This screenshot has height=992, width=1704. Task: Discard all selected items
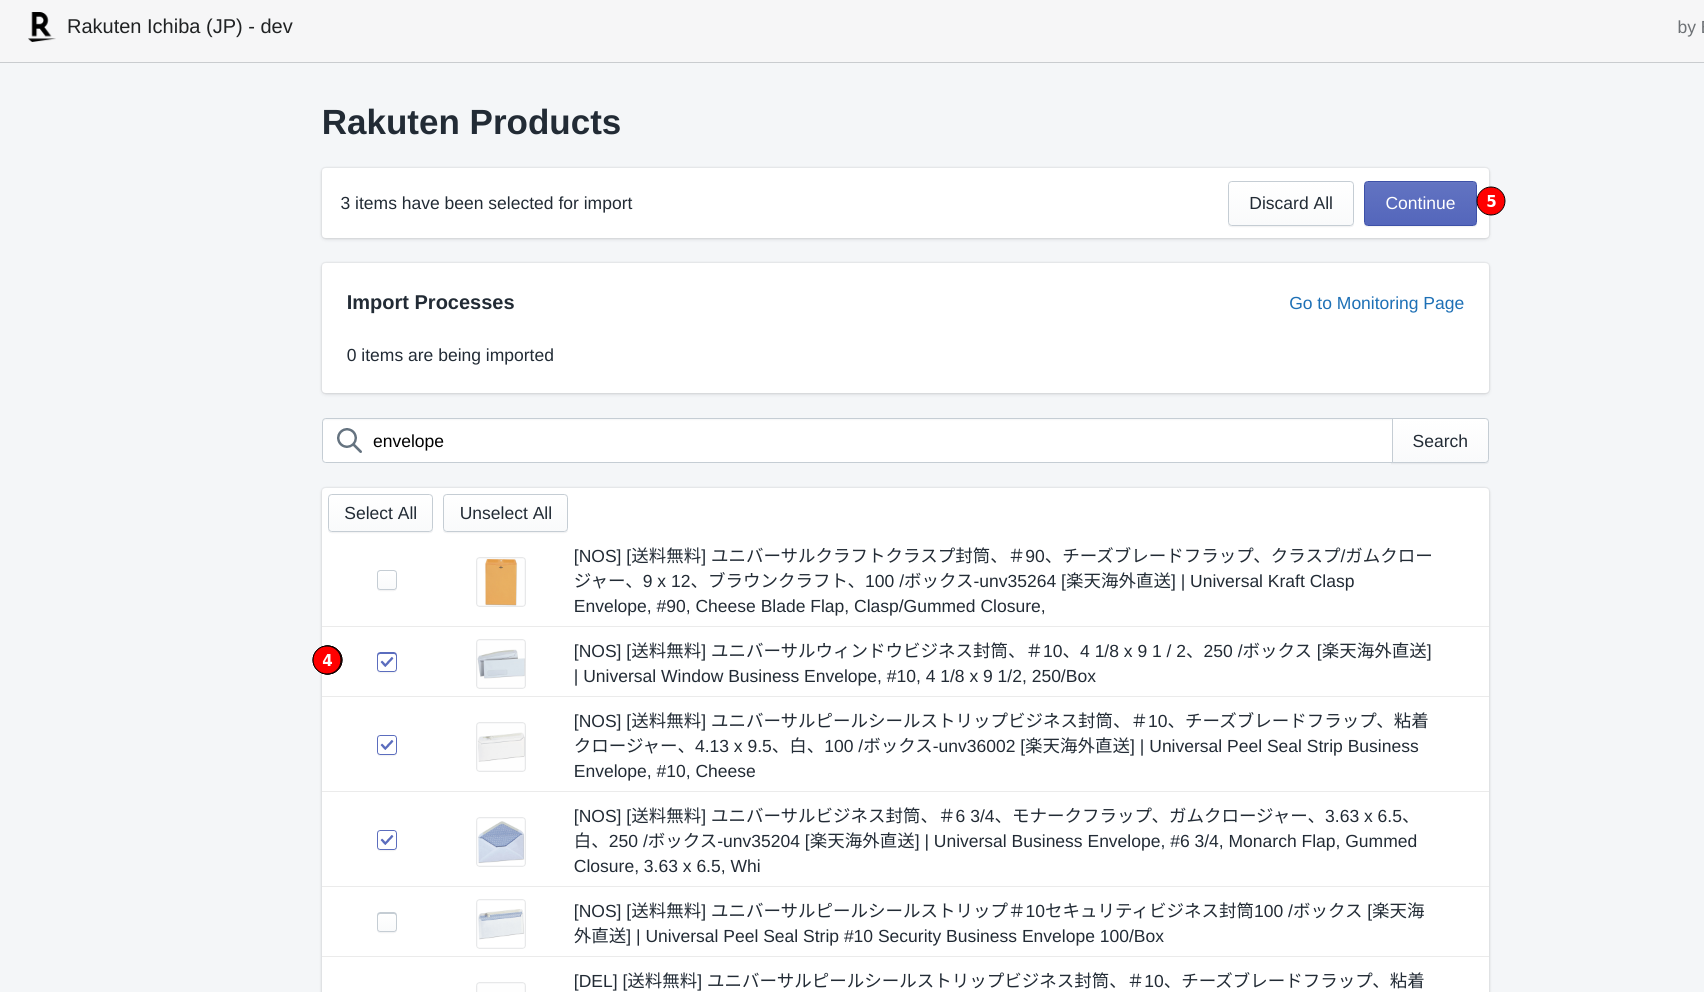click(x=1290, y=203)
